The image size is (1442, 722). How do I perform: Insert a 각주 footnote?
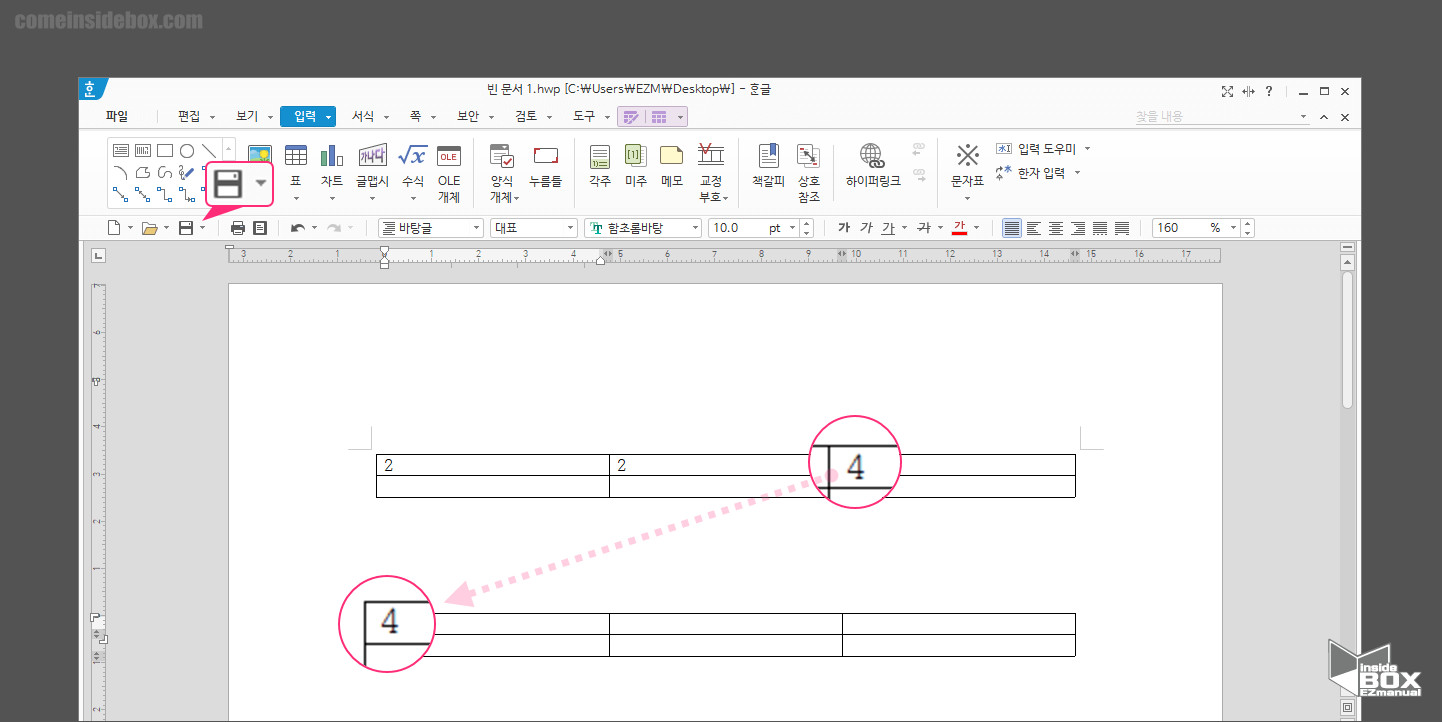coord(600,166)
